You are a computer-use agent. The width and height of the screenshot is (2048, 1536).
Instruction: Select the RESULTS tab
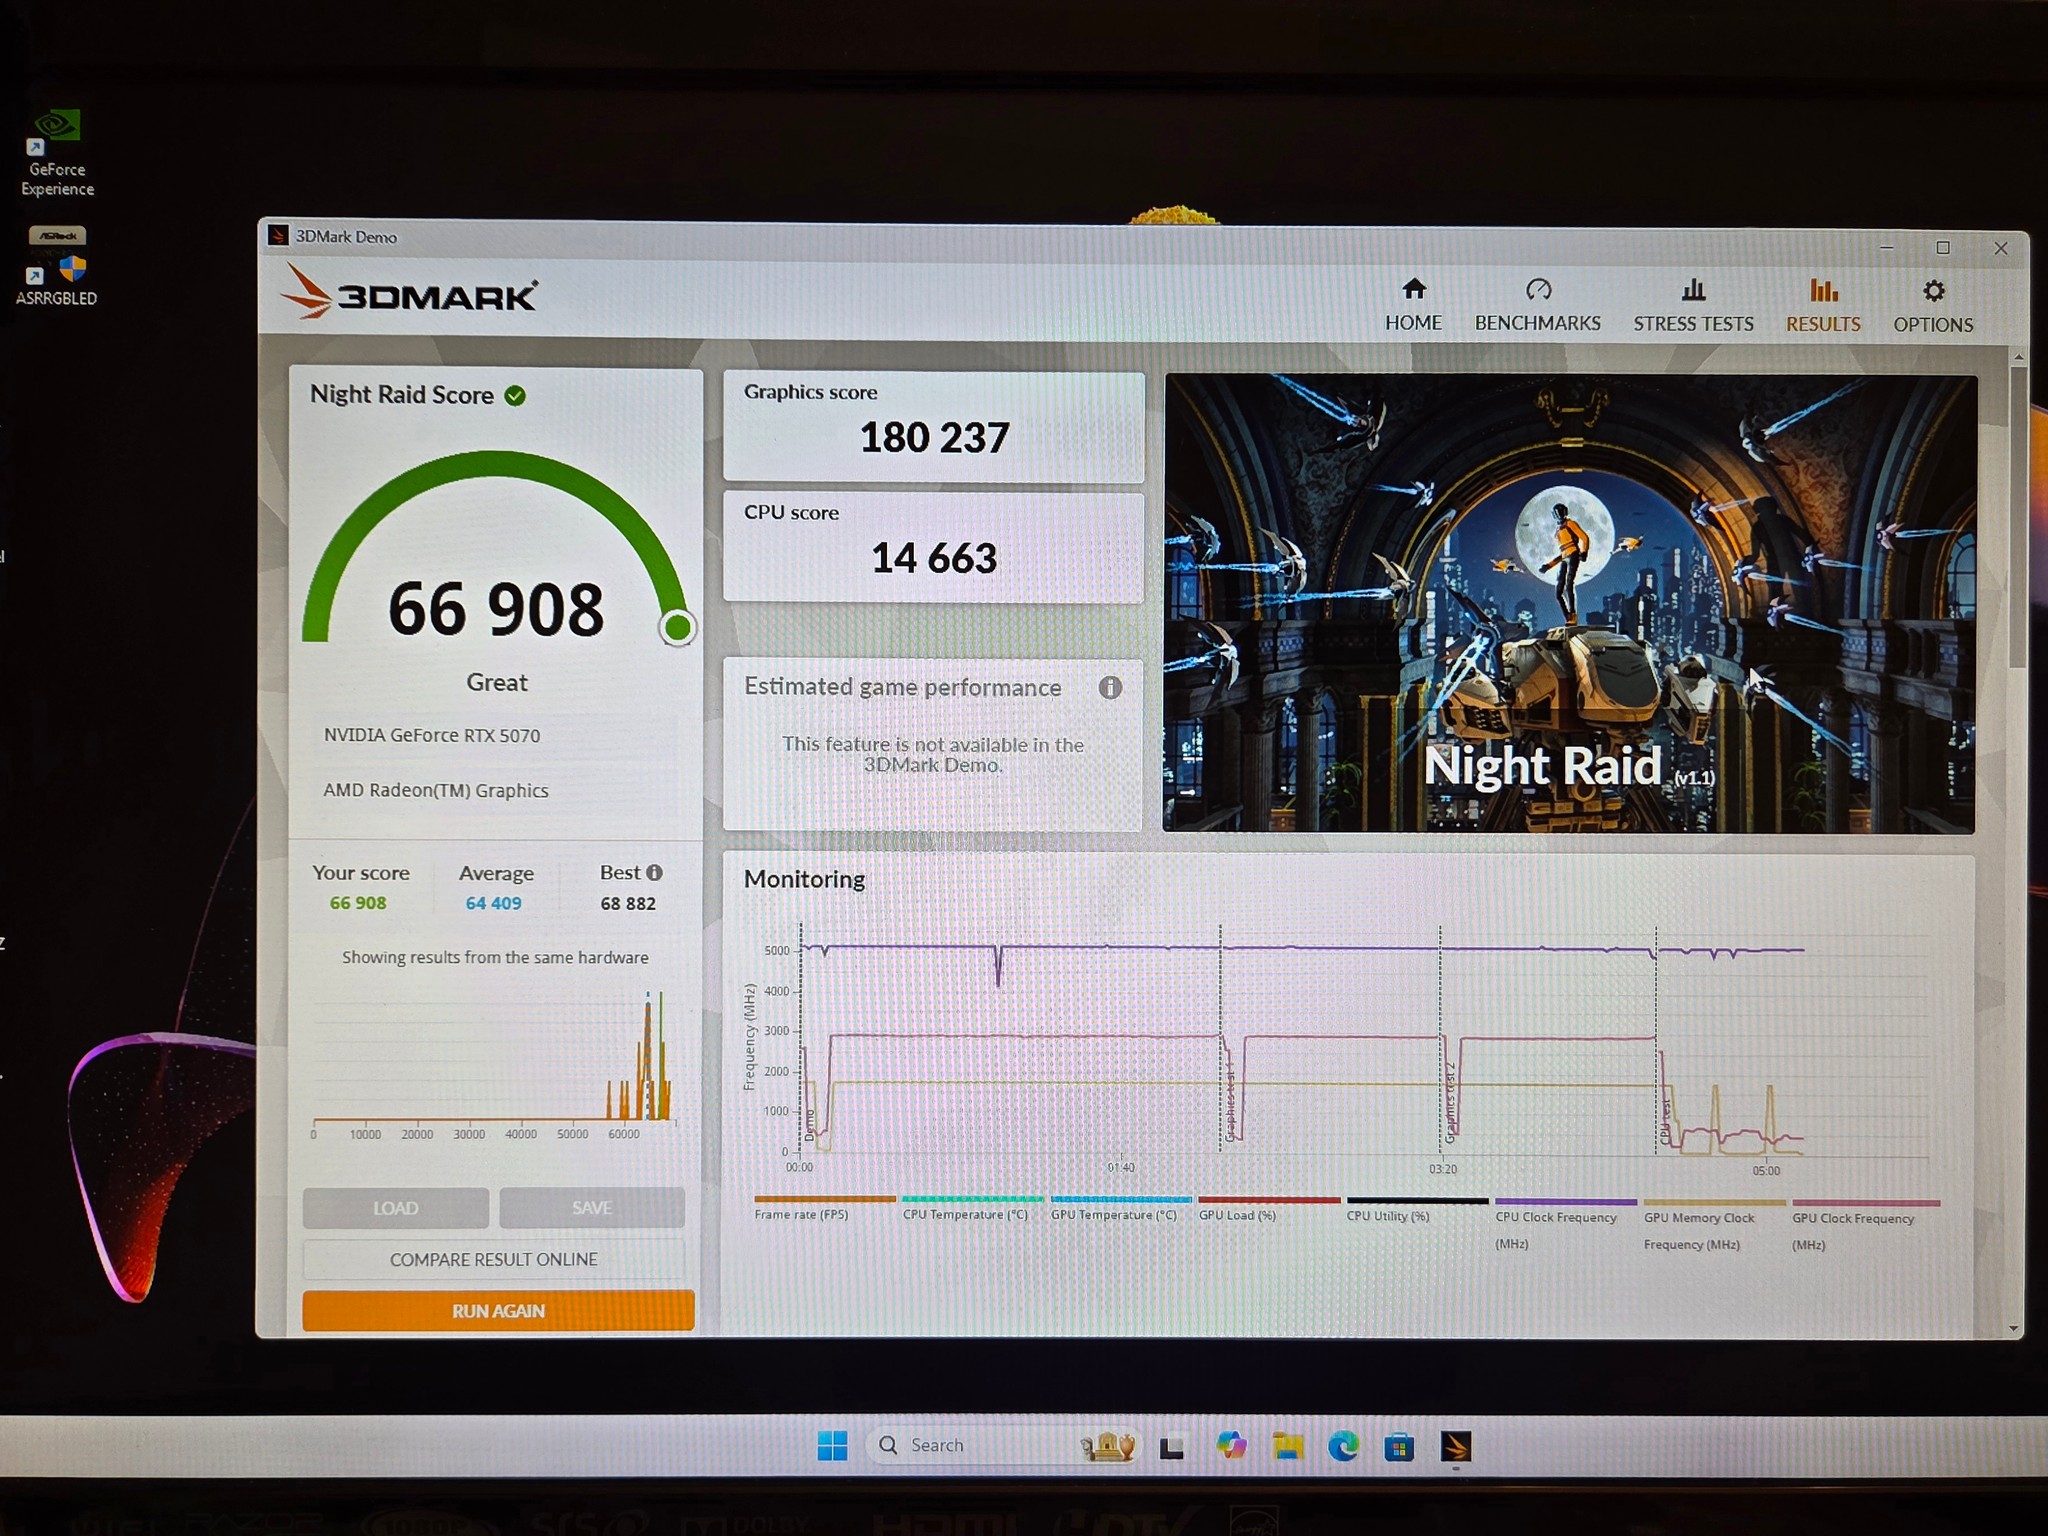coord(1823,306)
